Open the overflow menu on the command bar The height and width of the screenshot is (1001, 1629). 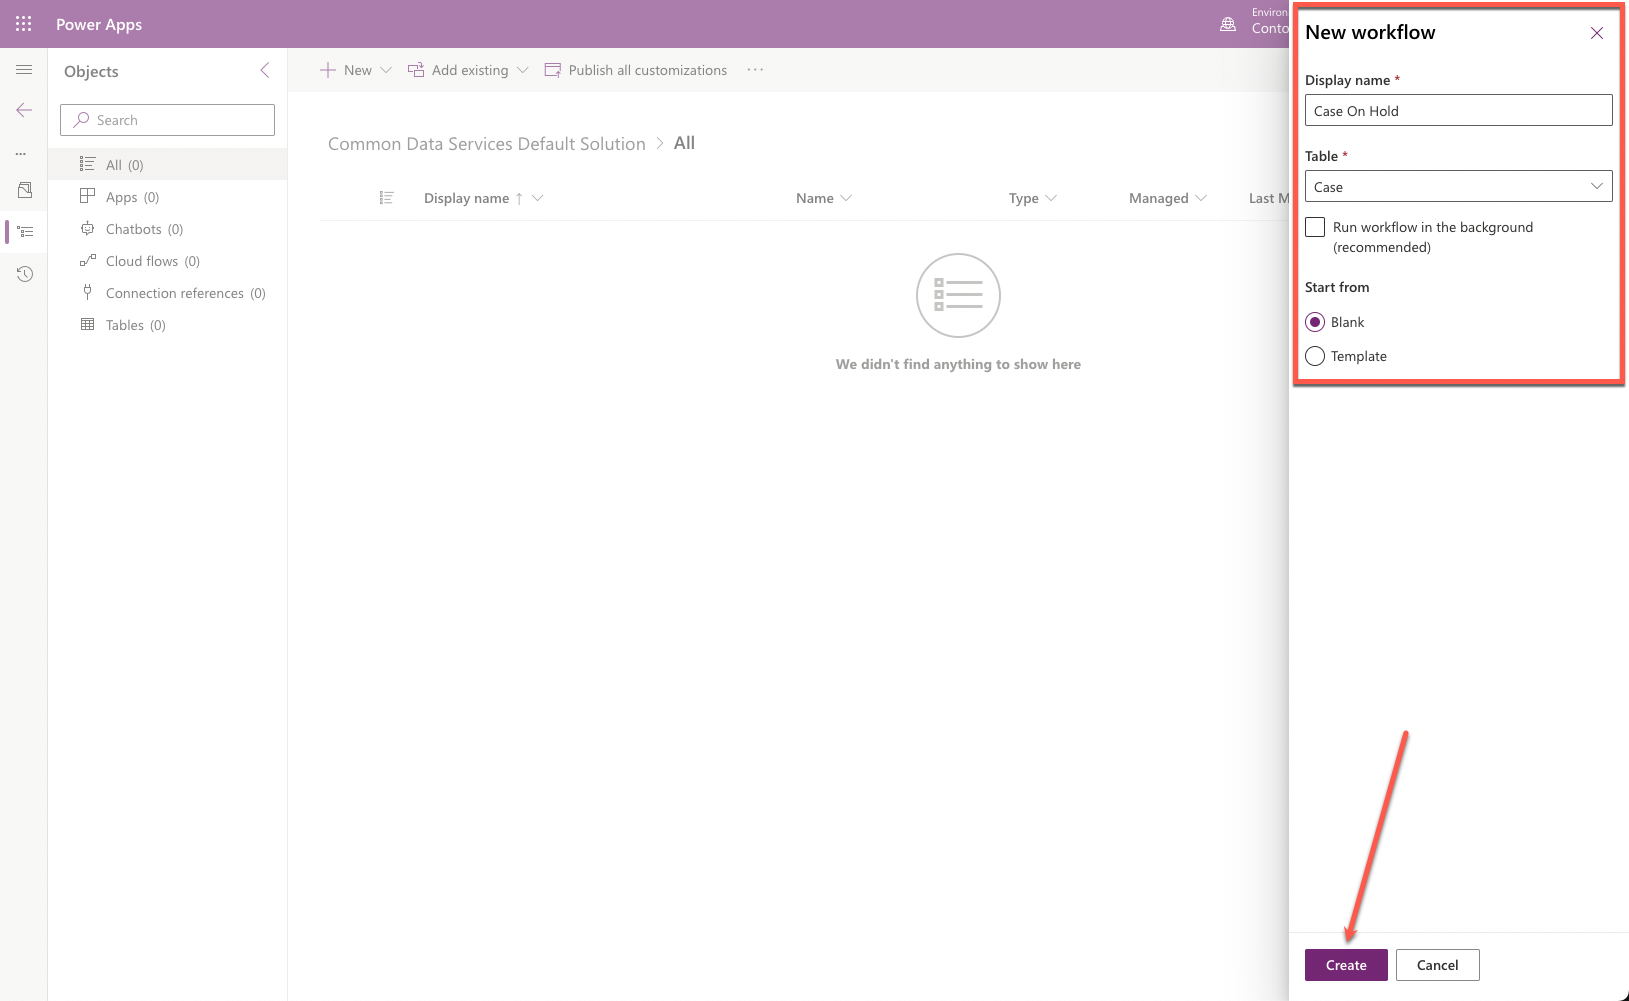pyautogui.click(x=755, y=69)
